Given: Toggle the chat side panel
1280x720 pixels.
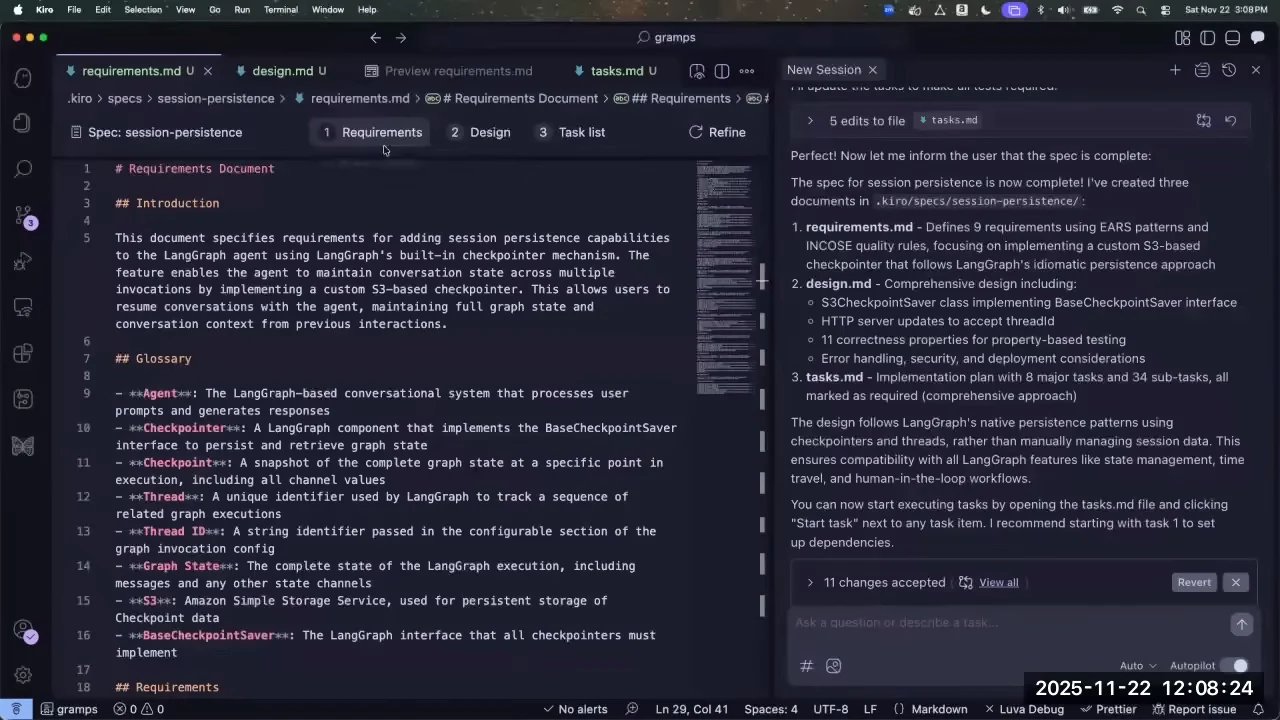Looking at the screenshot, I should [1257, 38].
